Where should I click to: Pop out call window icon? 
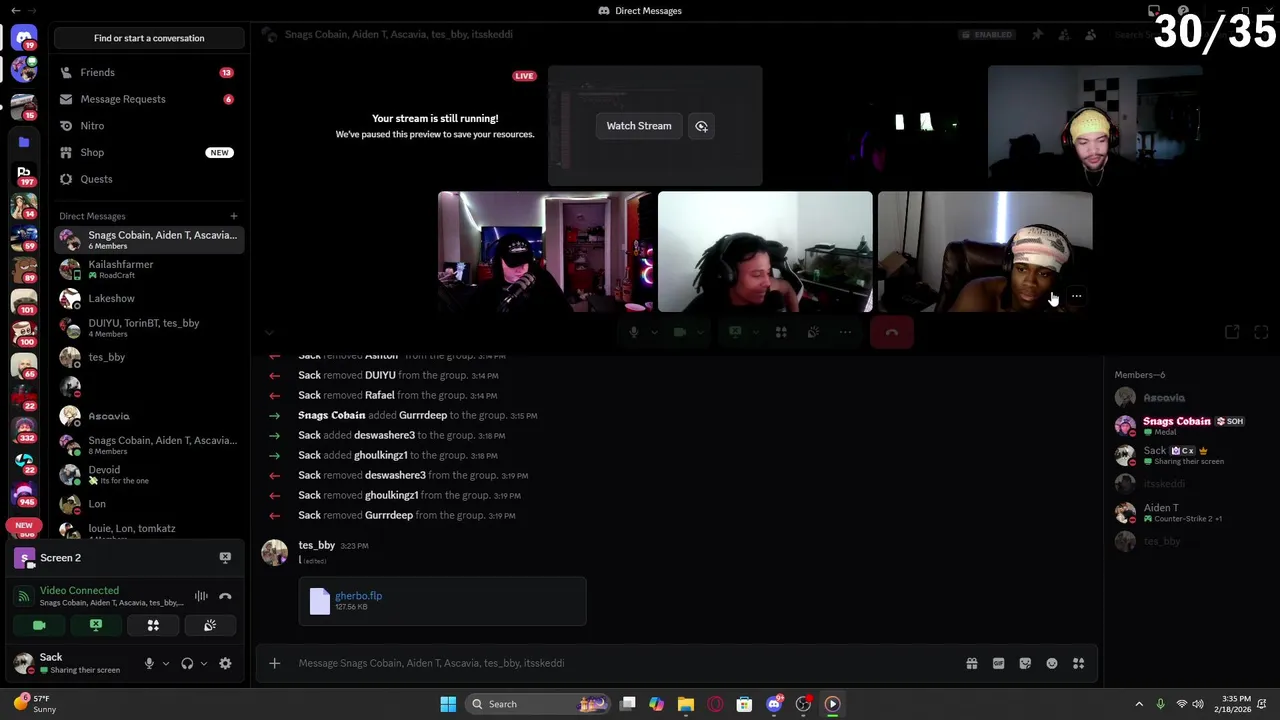pos(1232,332)
